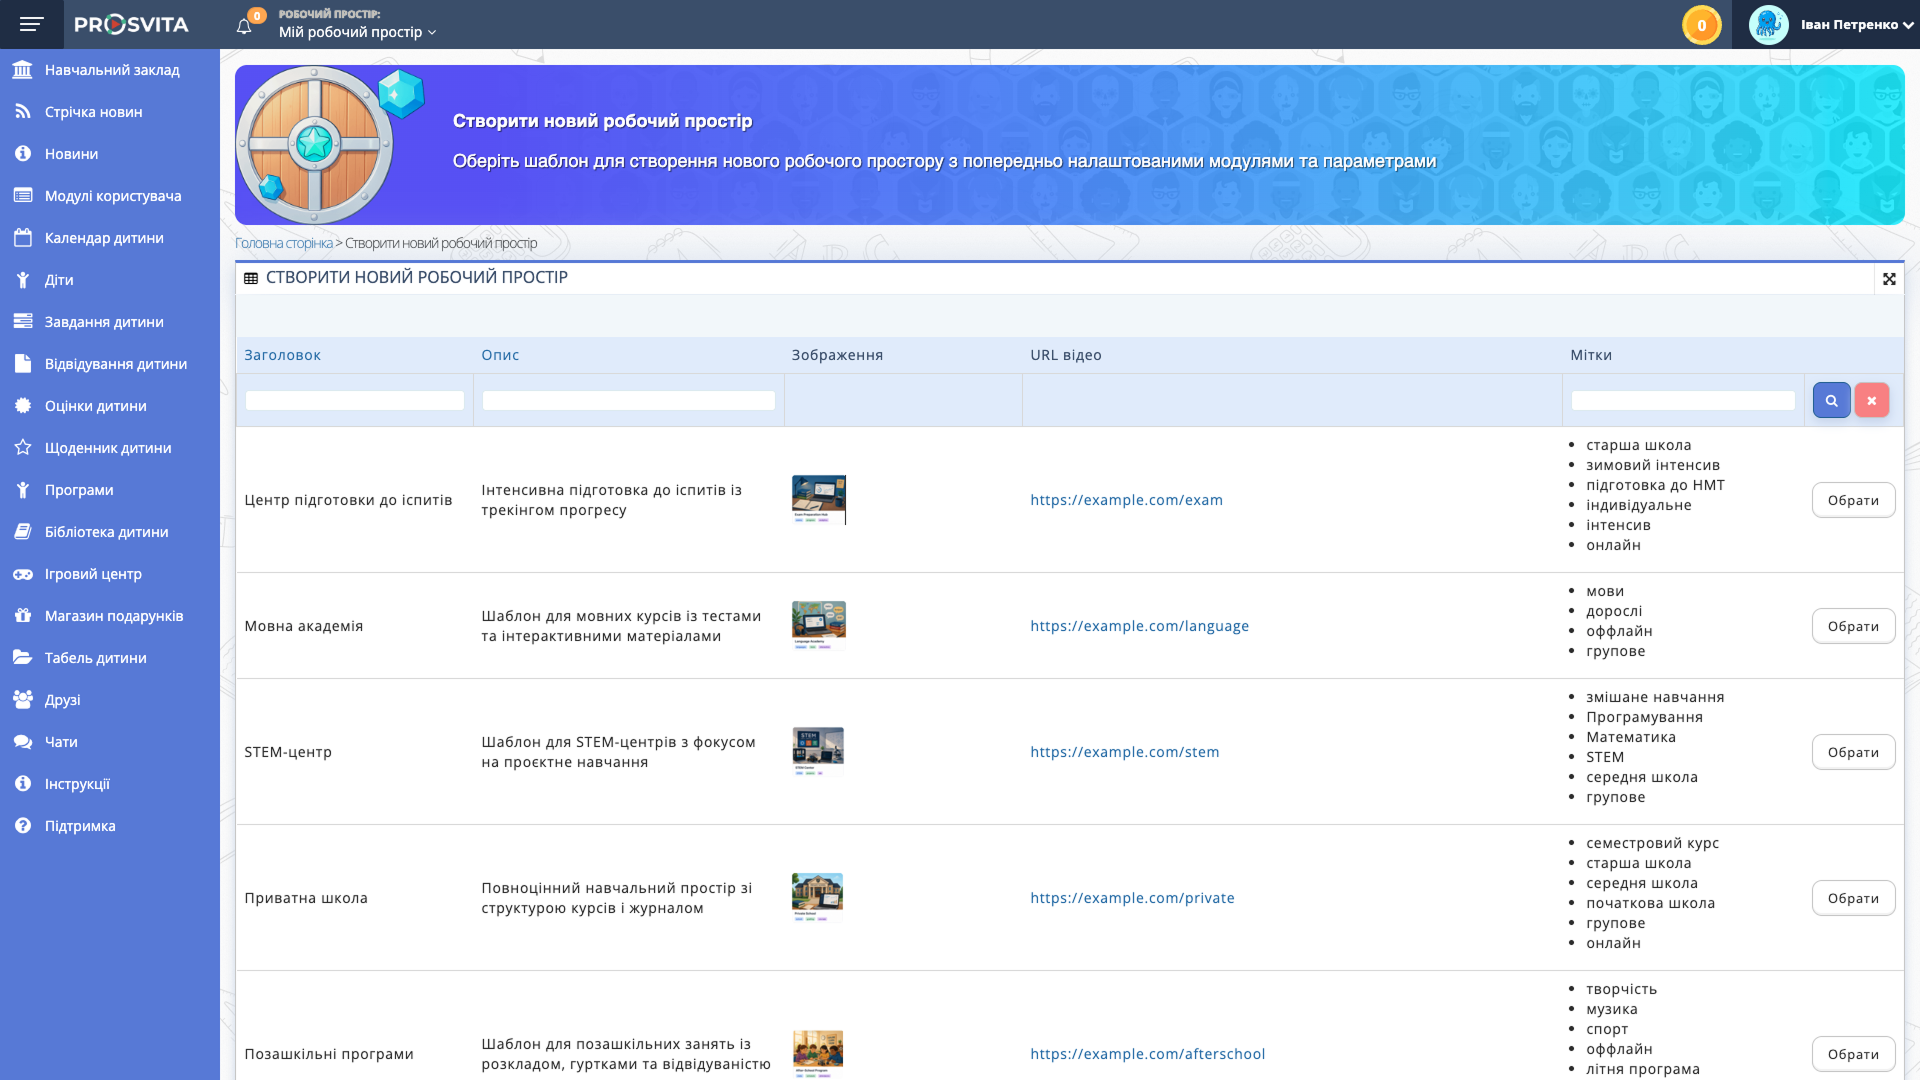
Task: Sort table by Опис column
Action: coord(500,355)
